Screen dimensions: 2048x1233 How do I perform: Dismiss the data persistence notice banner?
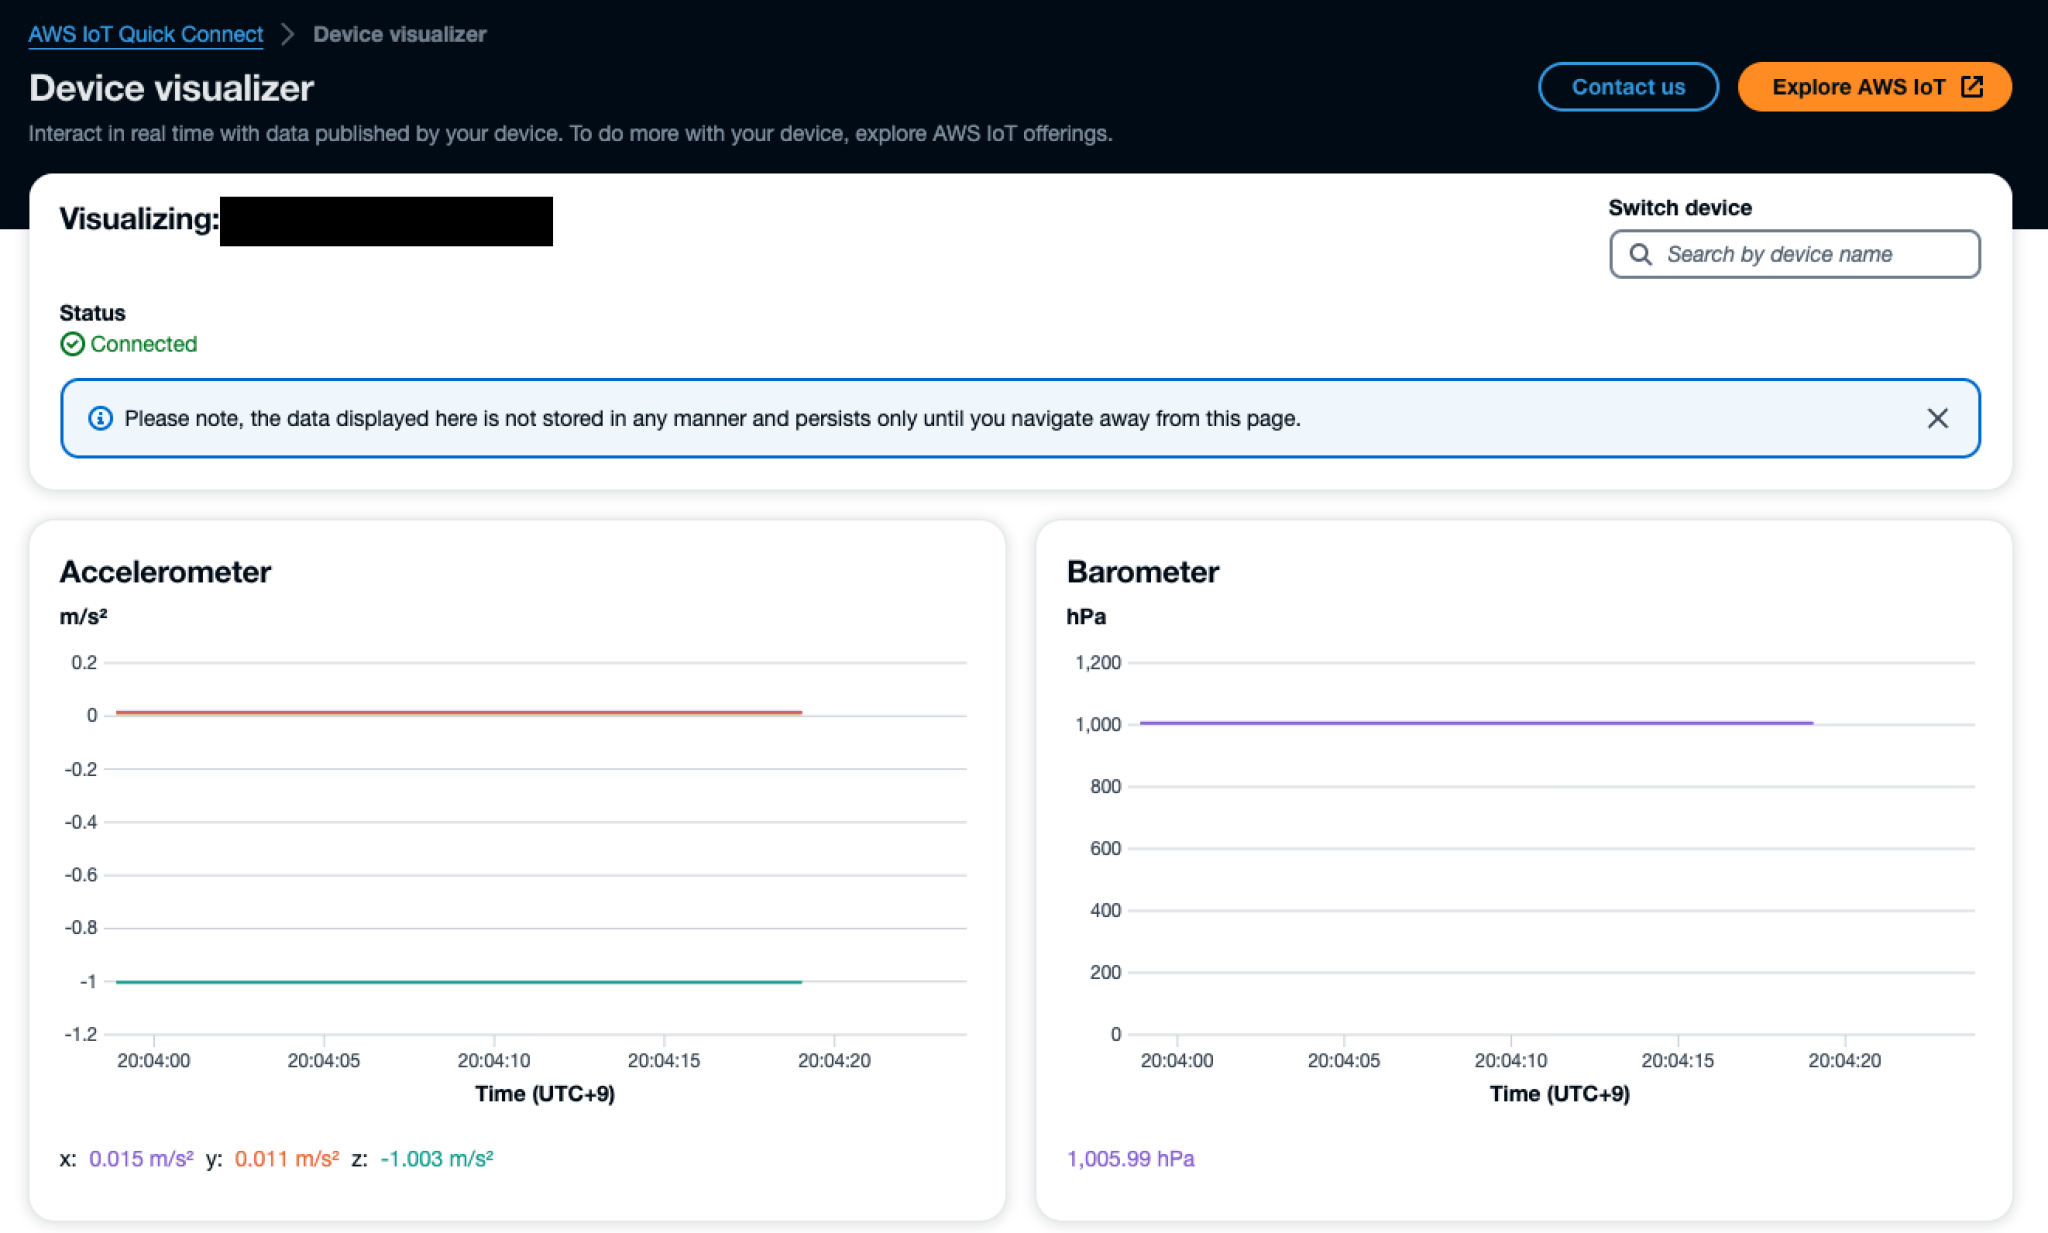pos(1939,418)
